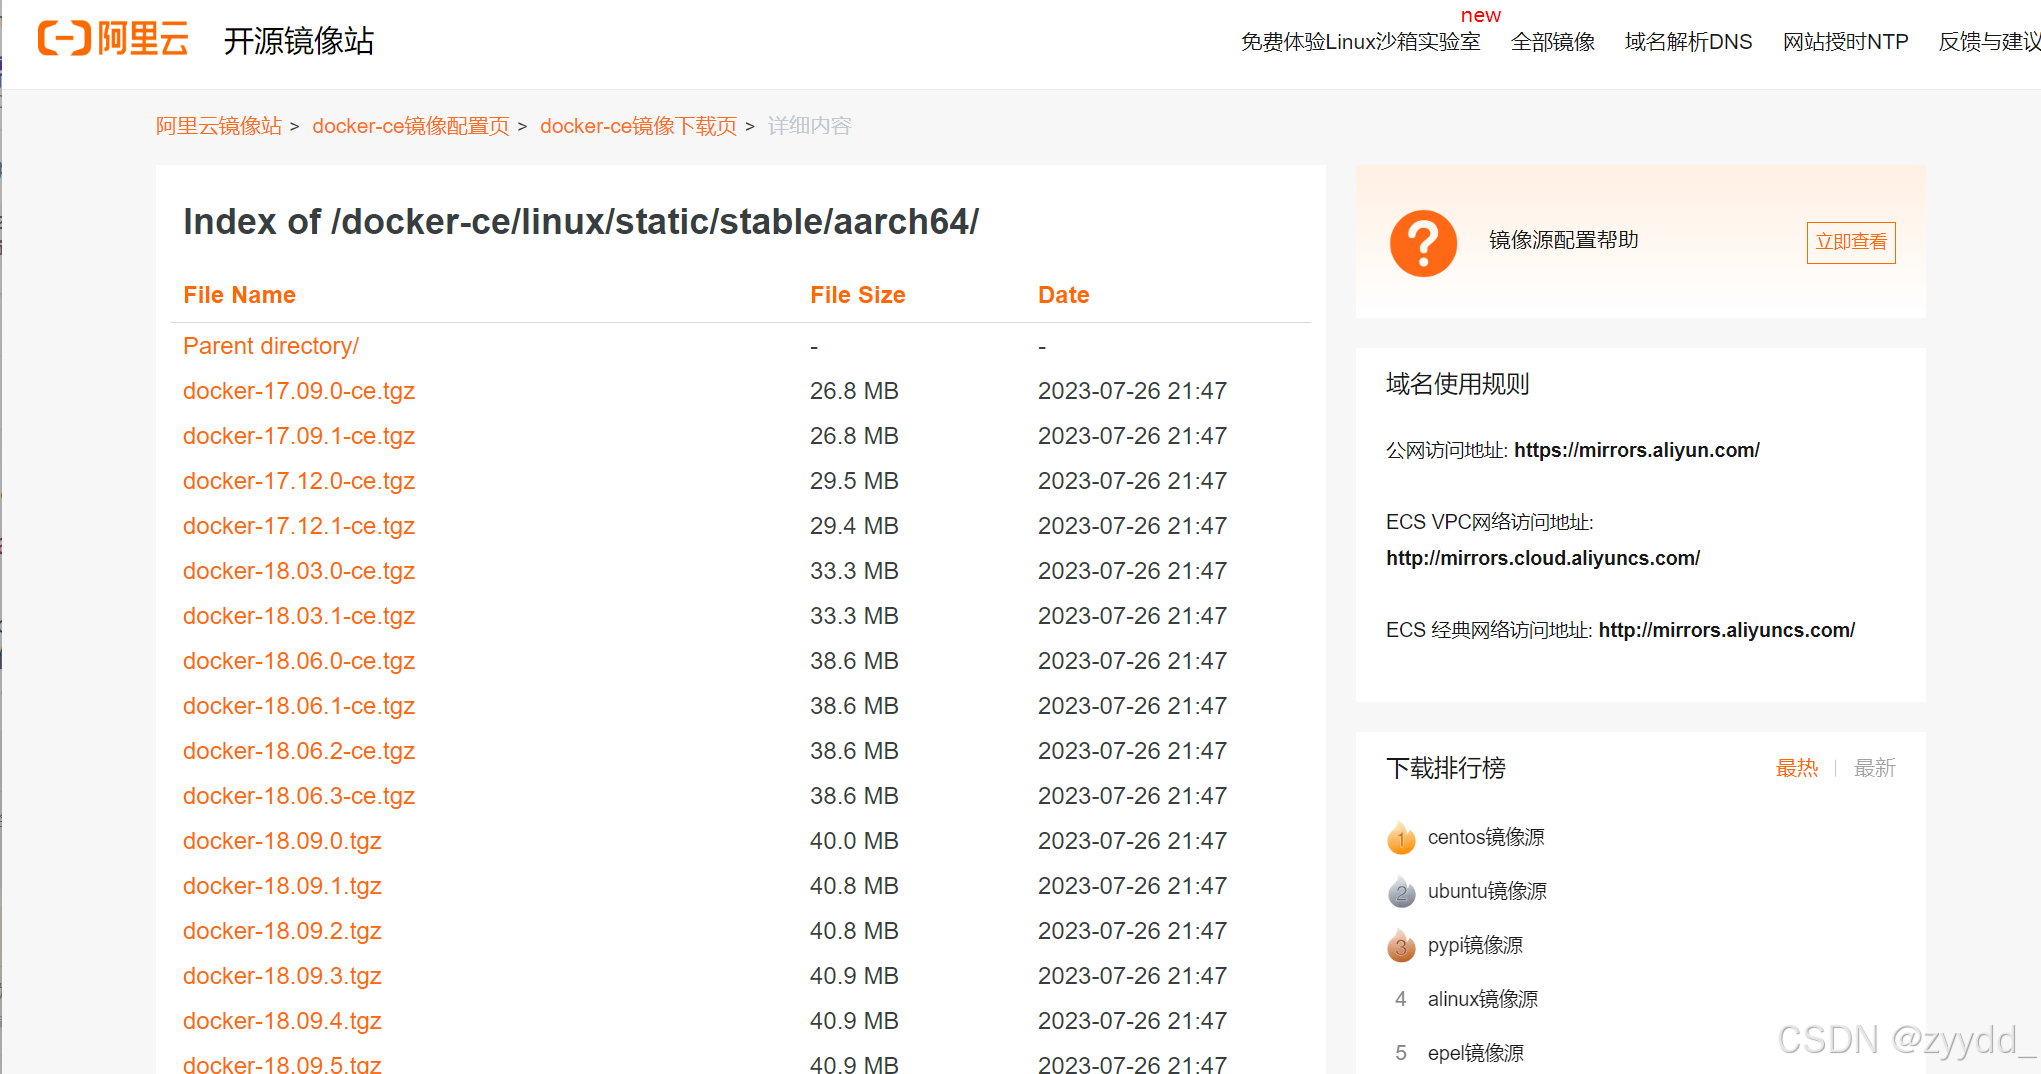The height and width of the screenshot is (1074, 2041).
Task: Download docker-18.03.1-ce.tgz
Action: click(x=298, y=616)
